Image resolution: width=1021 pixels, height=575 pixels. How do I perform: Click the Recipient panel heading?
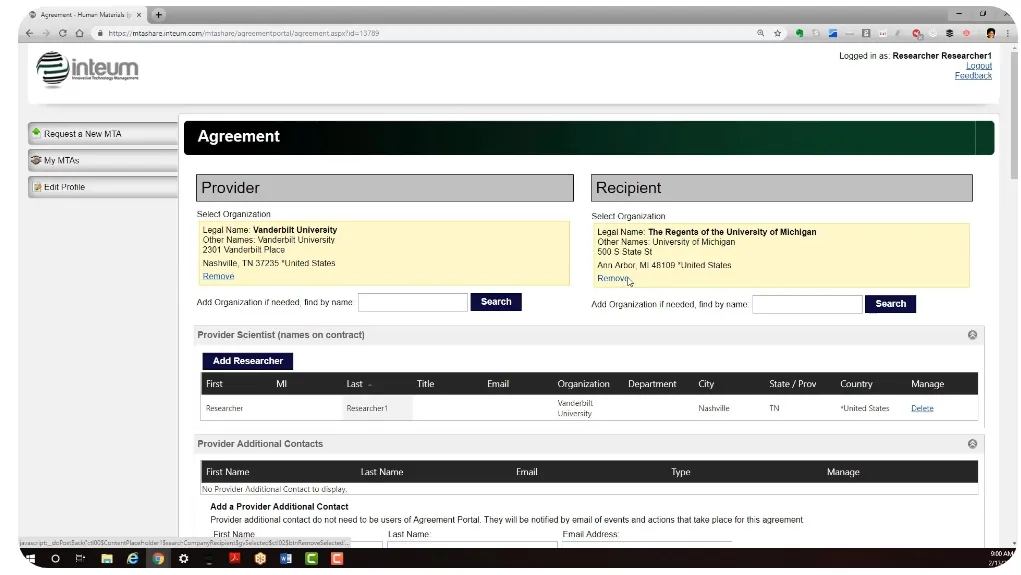point(781,188)
